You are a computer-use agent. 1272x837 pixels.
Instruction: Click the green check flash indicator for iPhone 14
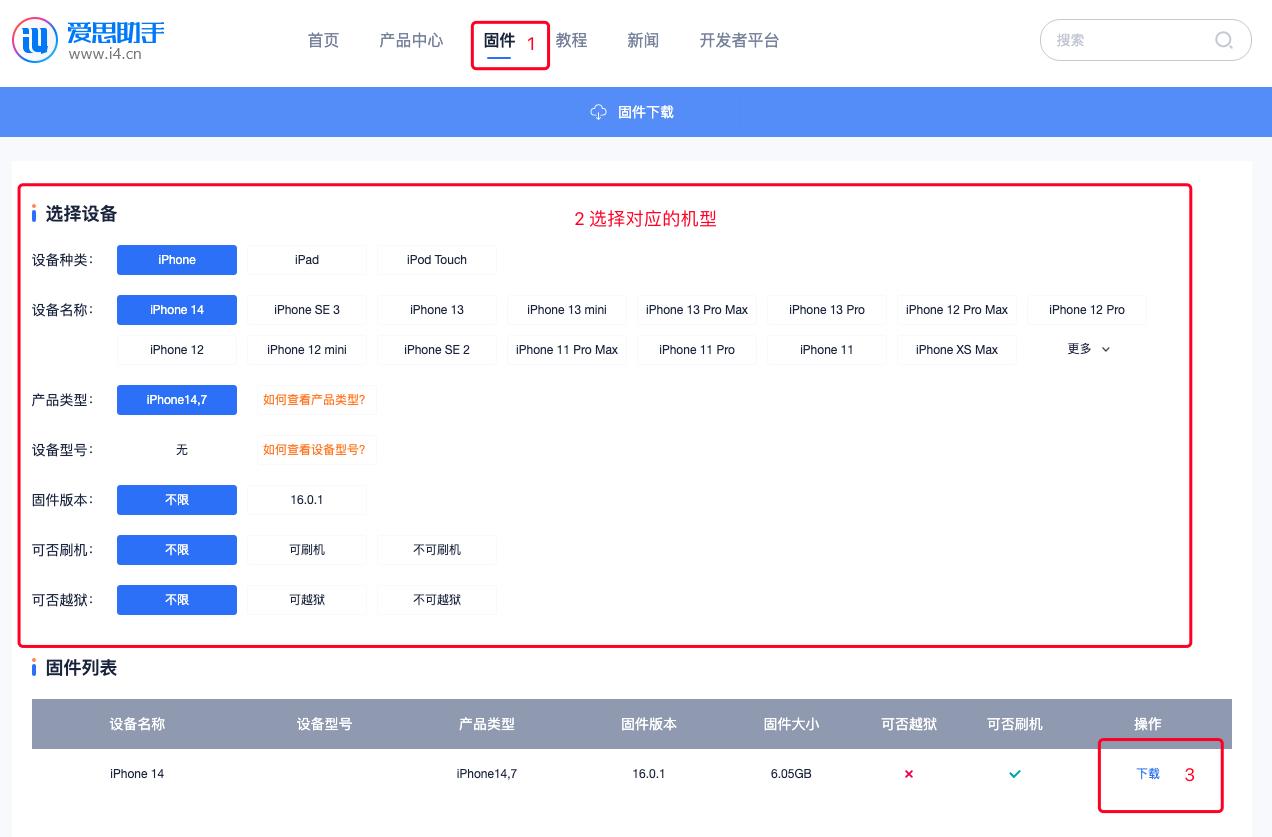click(x=1014, y=773)
